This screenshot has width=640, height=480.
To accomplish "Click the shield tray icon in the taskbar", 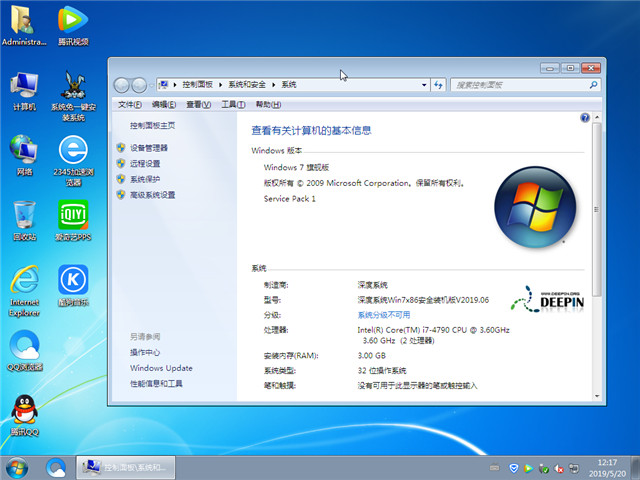I will pos(514,468).
